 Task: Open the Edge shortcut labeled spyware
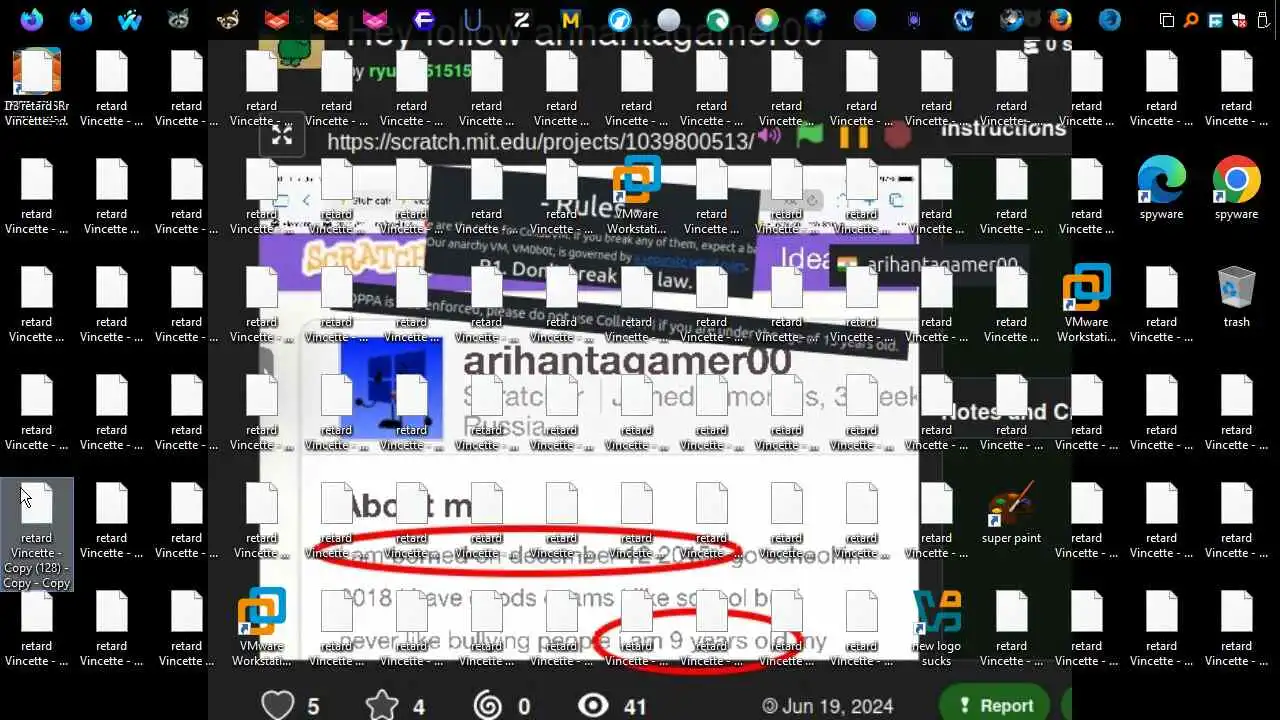[1161, 189]
